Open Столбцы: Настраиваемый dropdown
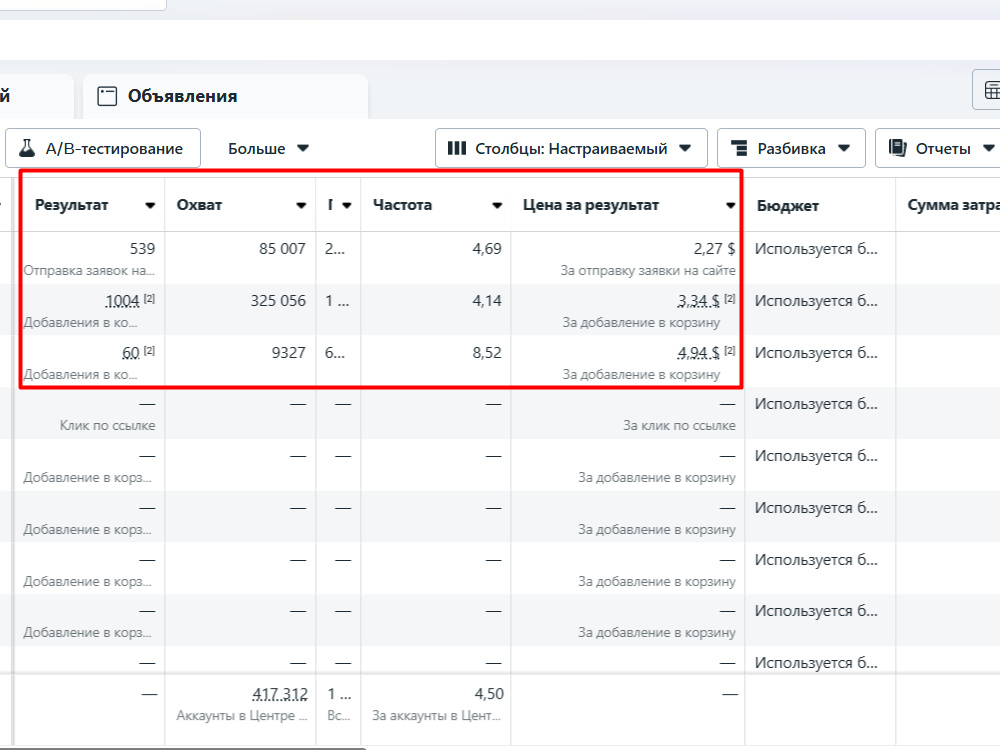 pyautogui.click(x=571, y=149)
